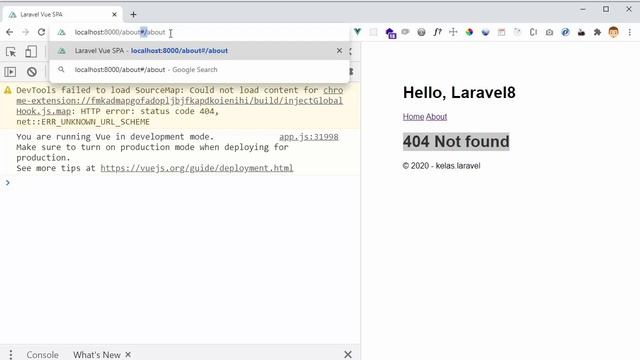The height and width of the screenshot is (360, 640).
Task: Open the vuejs.org deployment guide link
Action: coord(197,168)
